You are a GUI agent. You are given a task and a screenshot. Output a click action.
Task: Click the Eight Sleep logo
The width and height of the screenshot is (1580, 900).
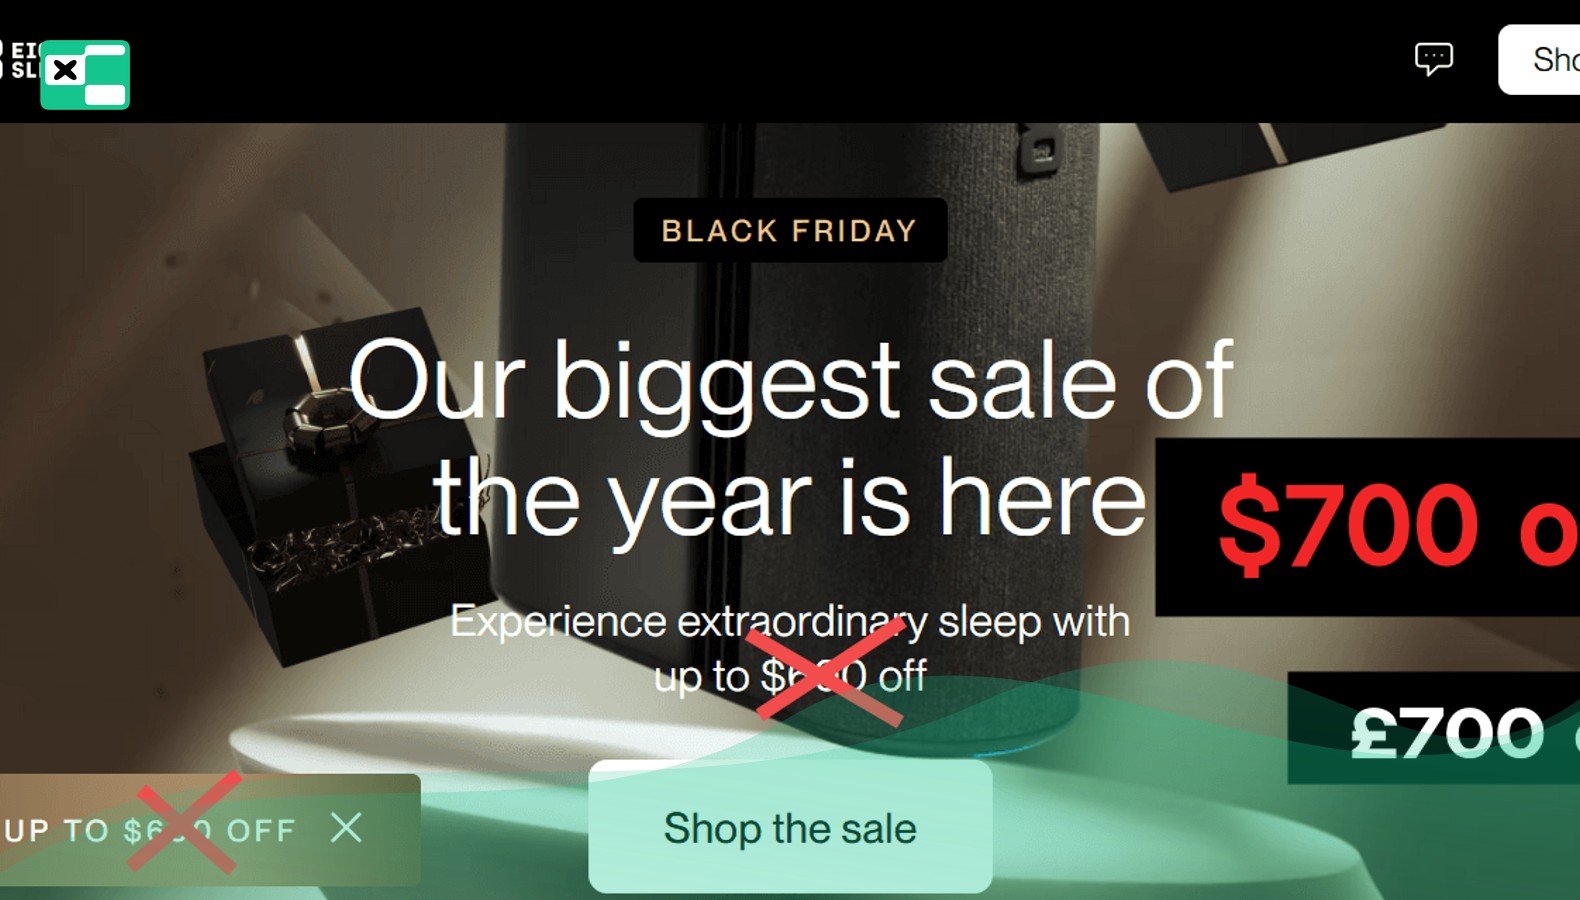pos(18,60)
